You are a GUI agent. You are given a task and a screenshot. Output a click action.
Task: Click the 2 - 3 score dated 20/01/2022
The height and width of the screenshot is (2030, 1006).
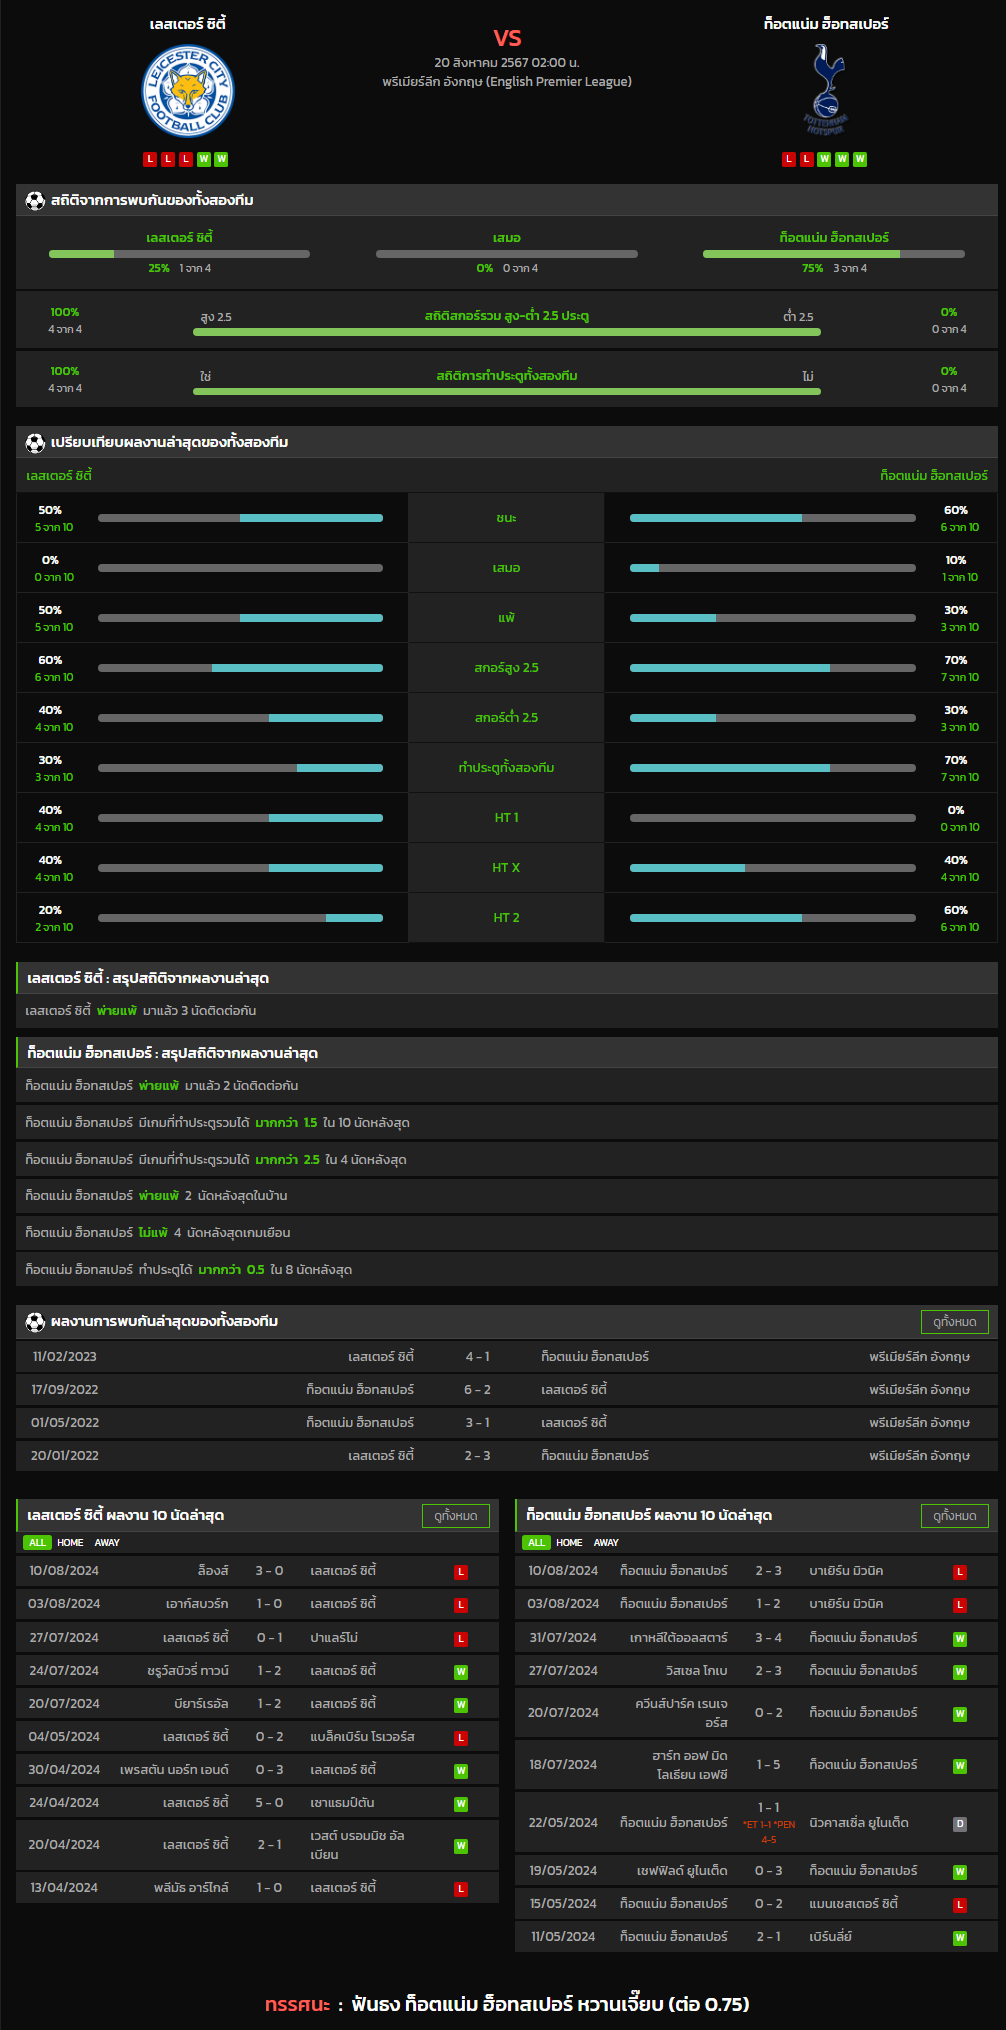tap(478, 1456)
